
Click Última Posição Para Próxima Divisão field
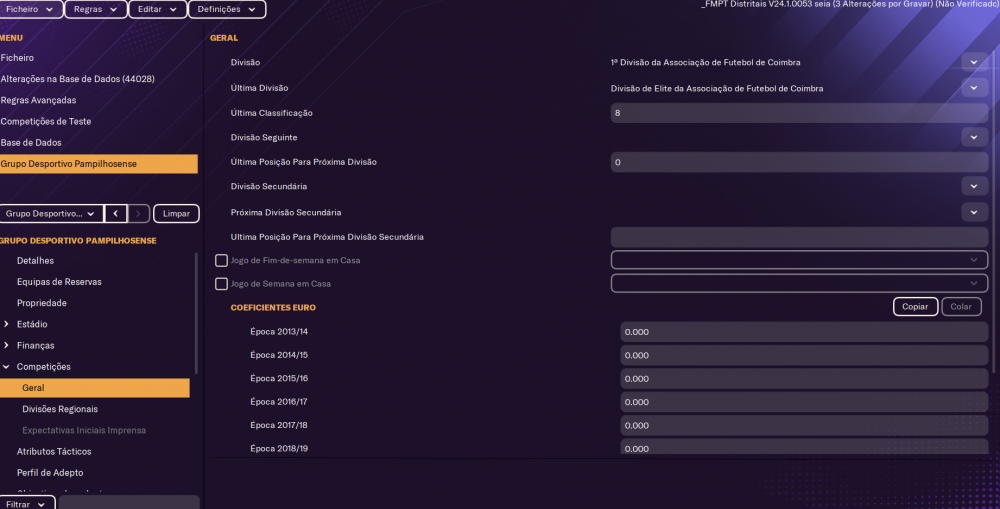(x=799, y=162)
